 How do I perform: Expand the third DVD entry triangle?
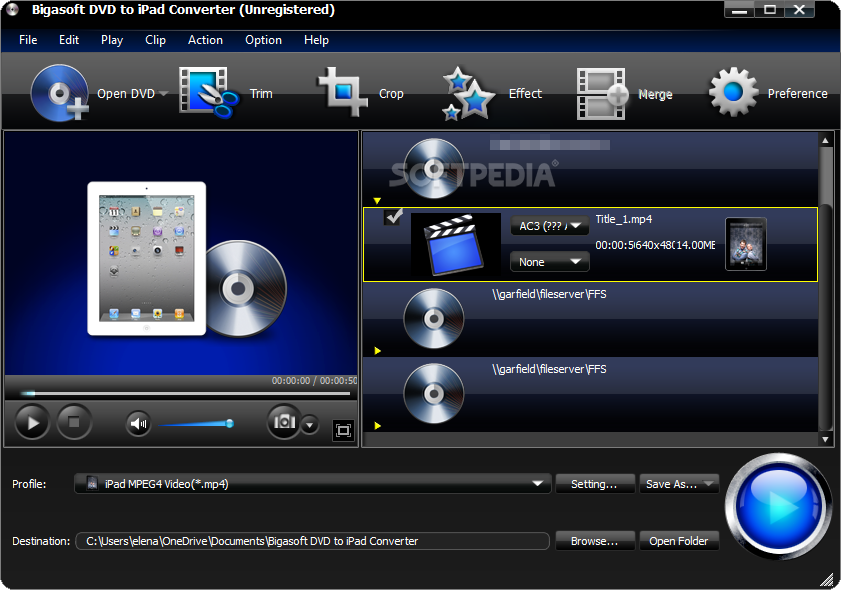[x=377, y=426]
